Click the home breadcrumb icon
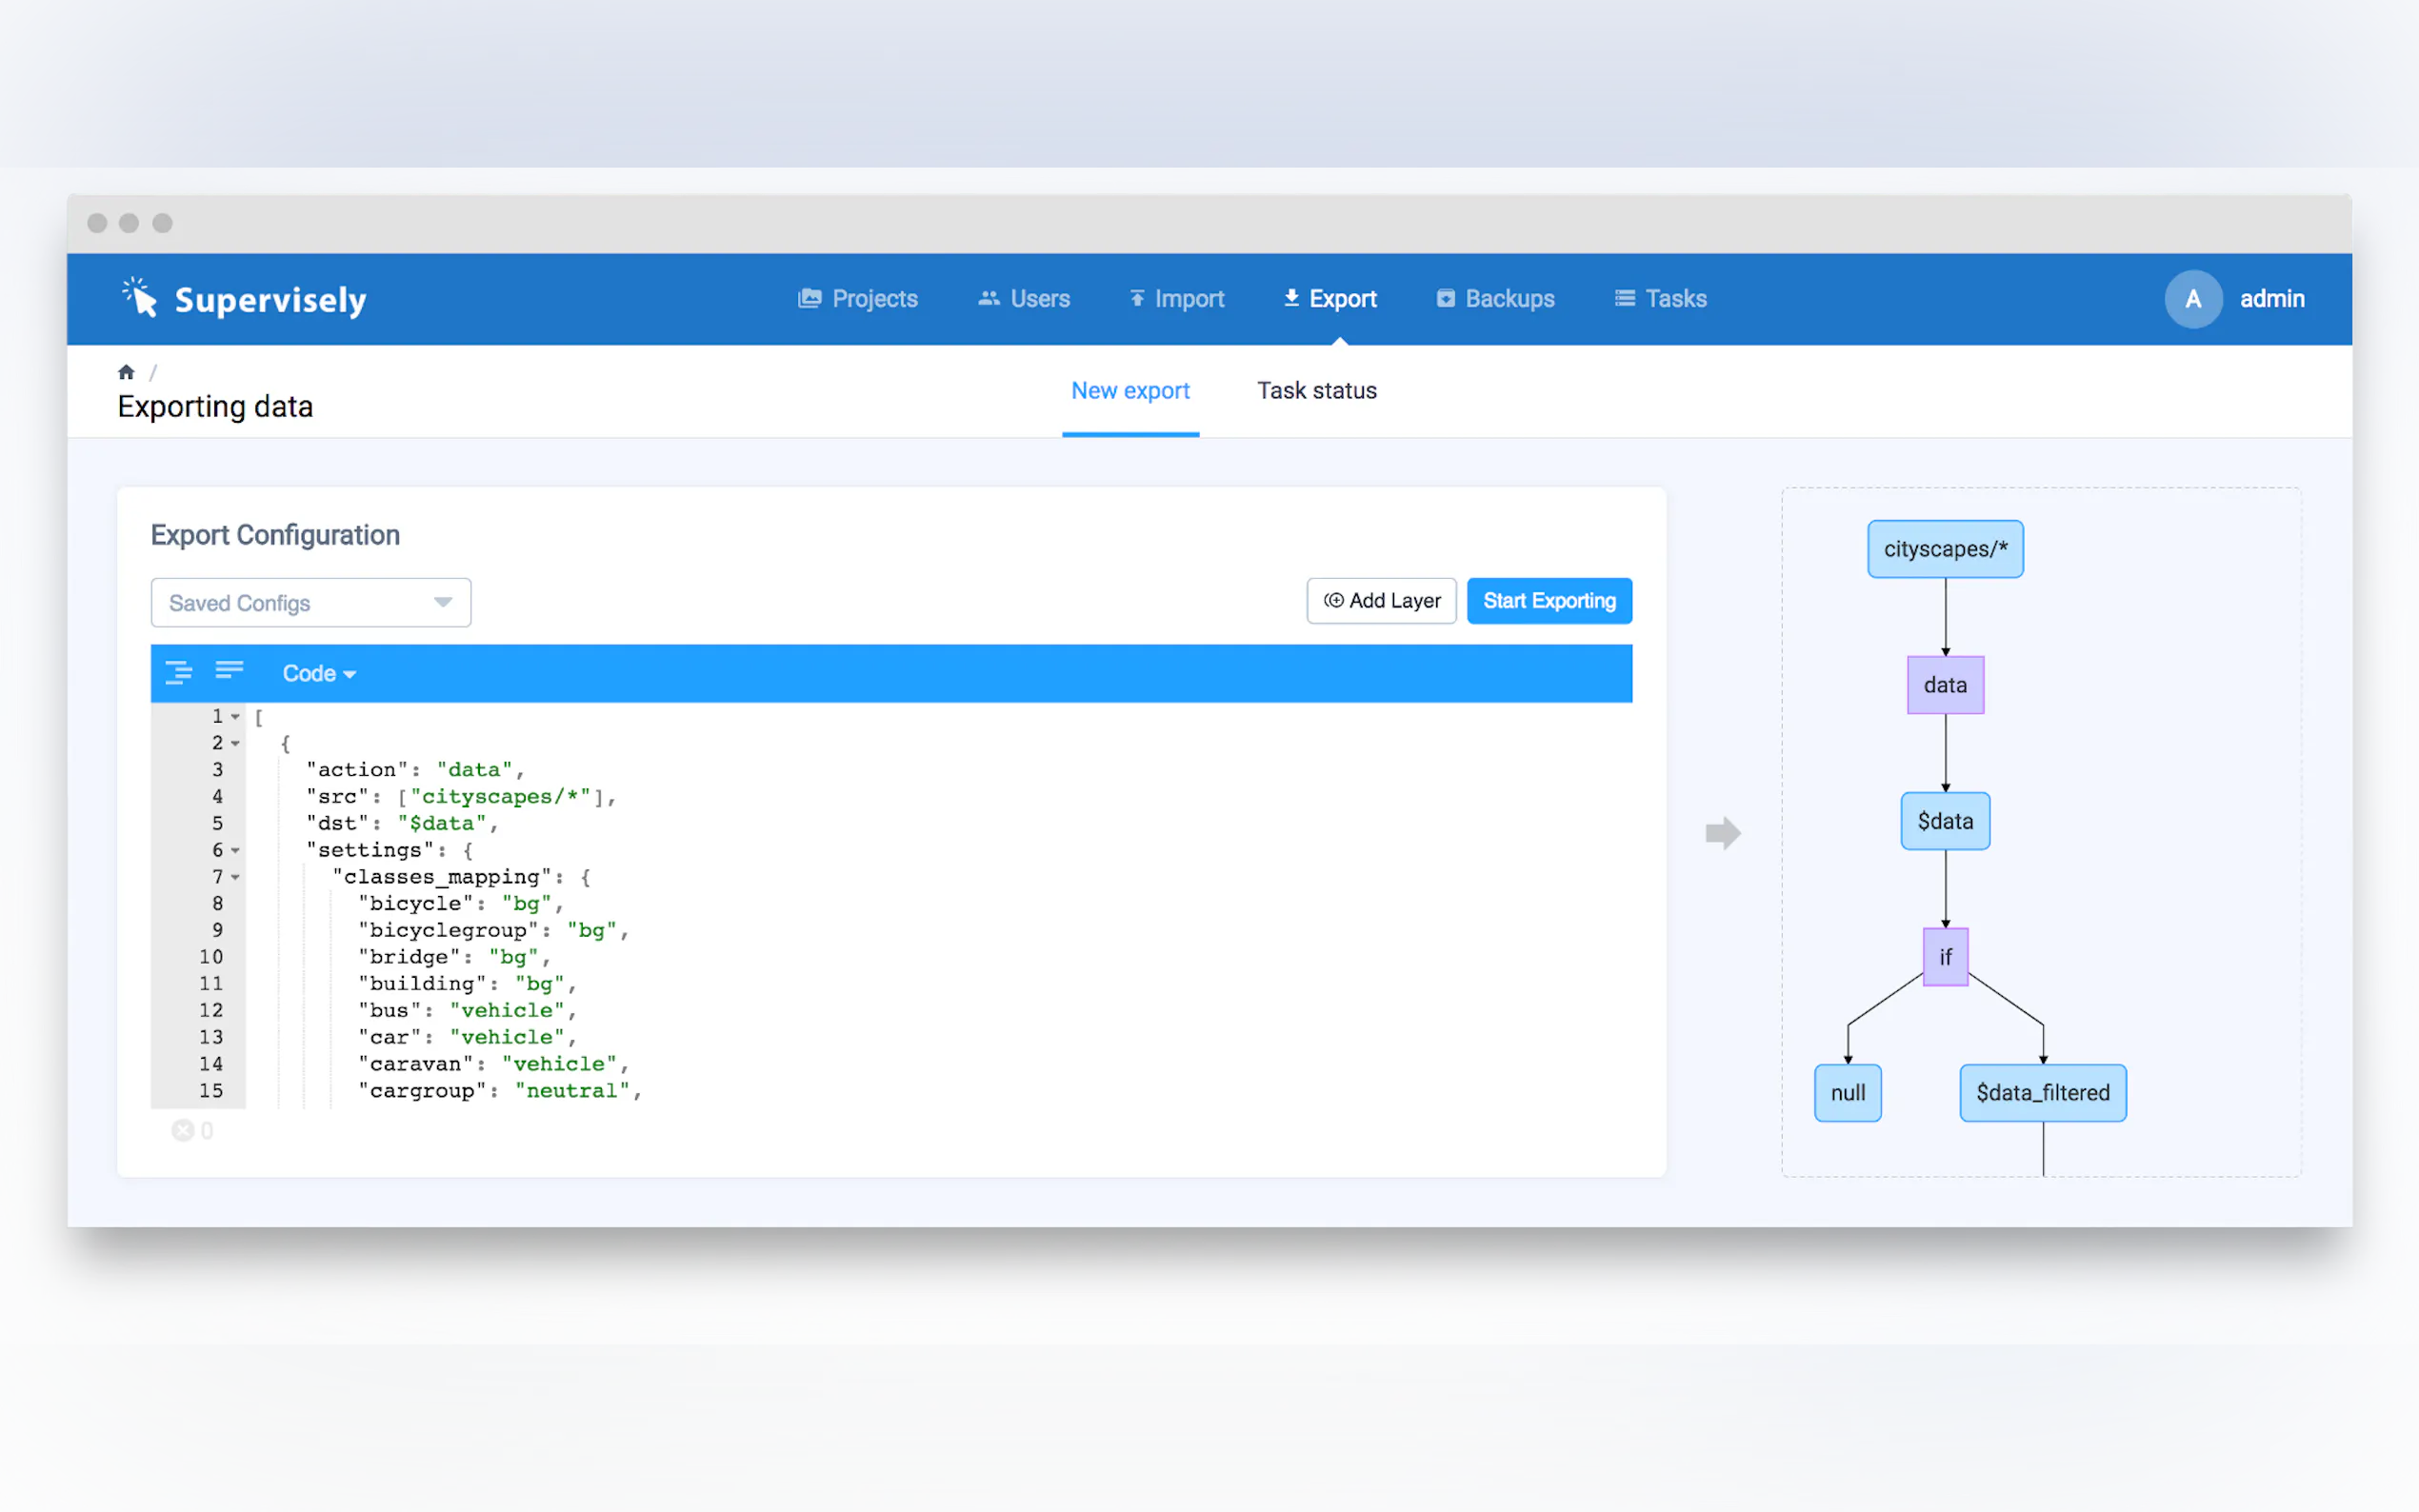Image resolution: width=2419 pixels, height=1512 pixels. click(126, 372)
